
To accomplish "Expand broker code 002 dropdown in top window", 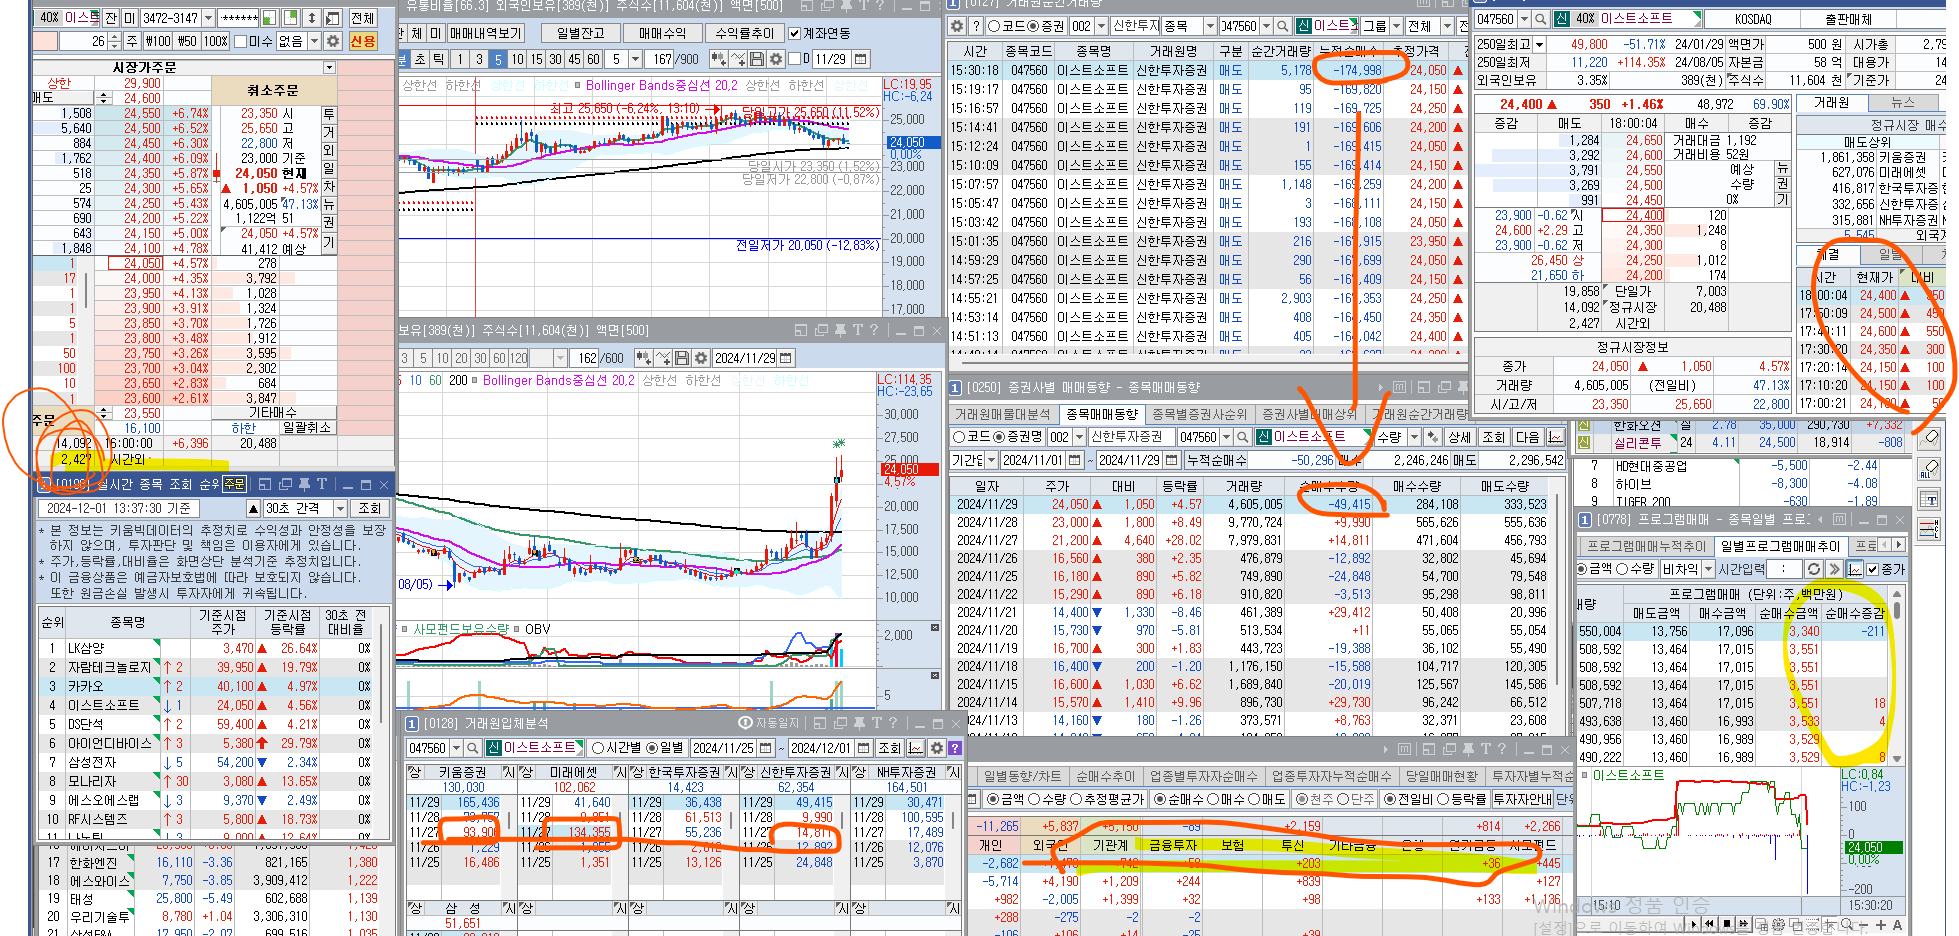I will (1102, 26).
